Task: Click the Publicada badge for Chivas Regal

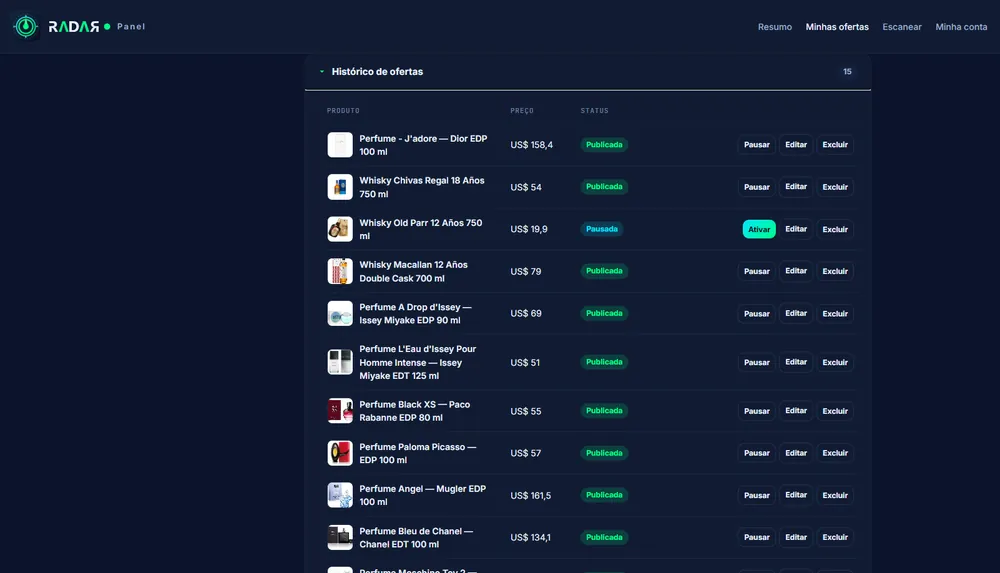Action: [604, 187]
